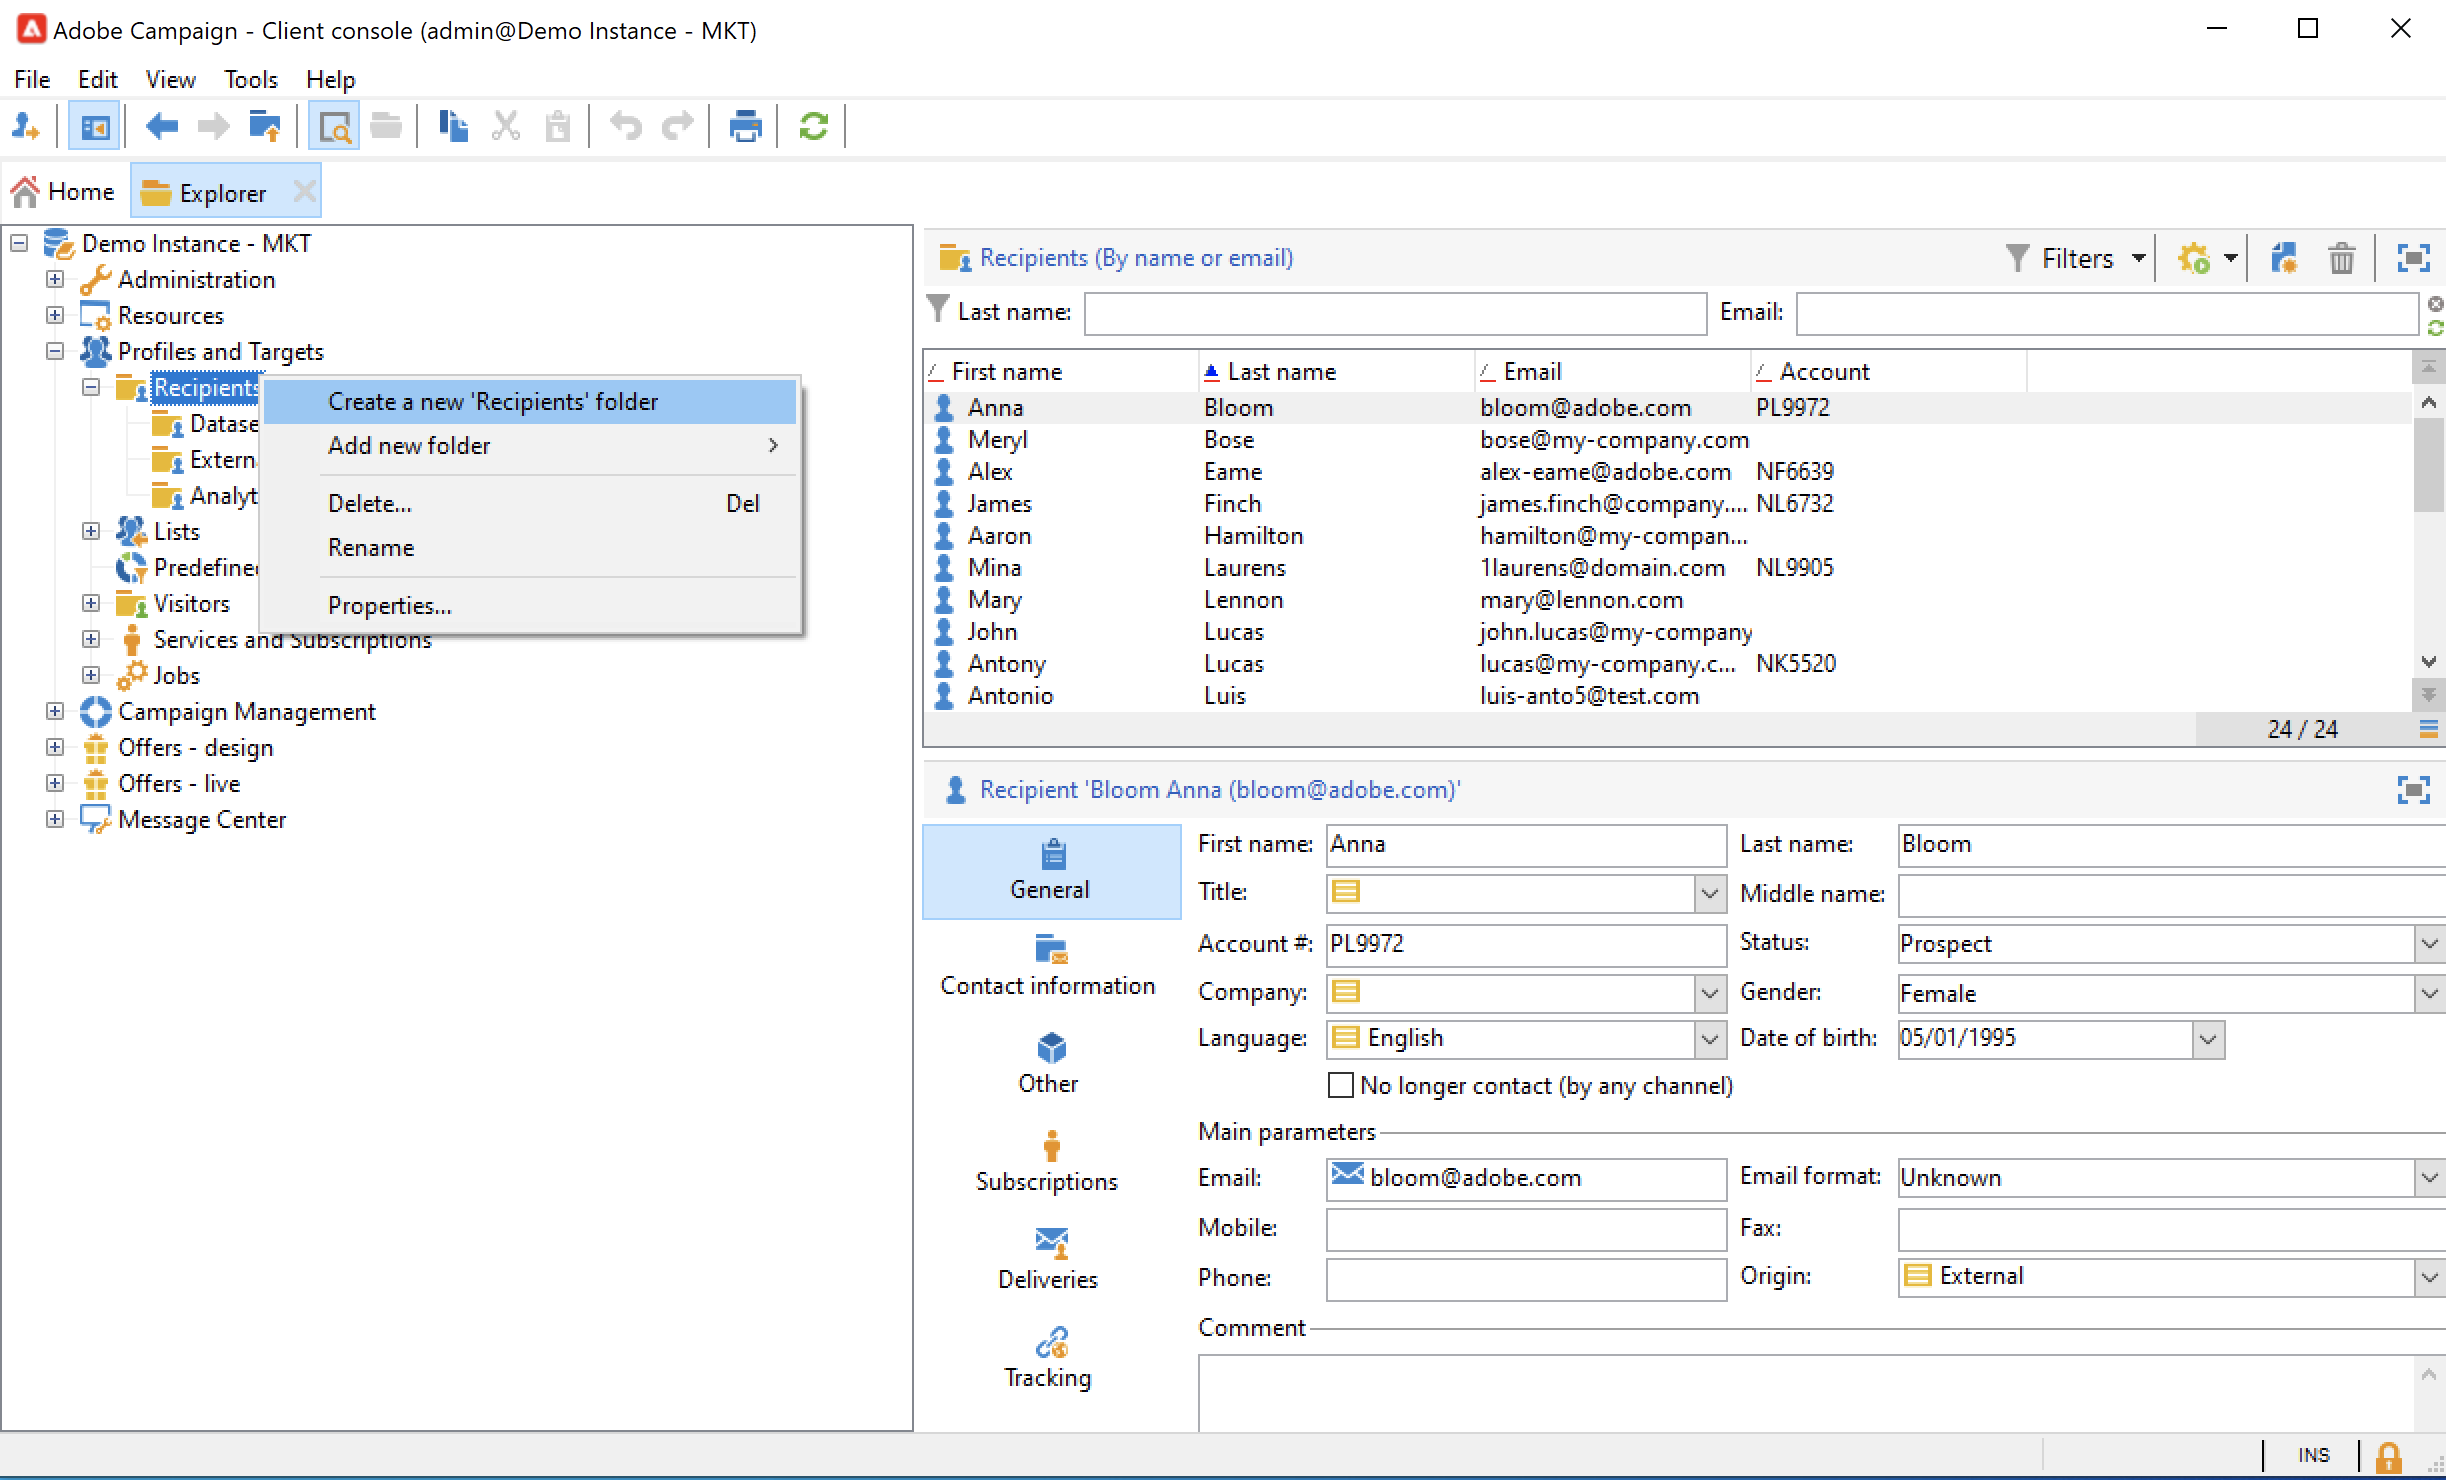The image size is (2446, 1480).
Task: Choose Create a new 'Recipients' folder
Action: 493,402
